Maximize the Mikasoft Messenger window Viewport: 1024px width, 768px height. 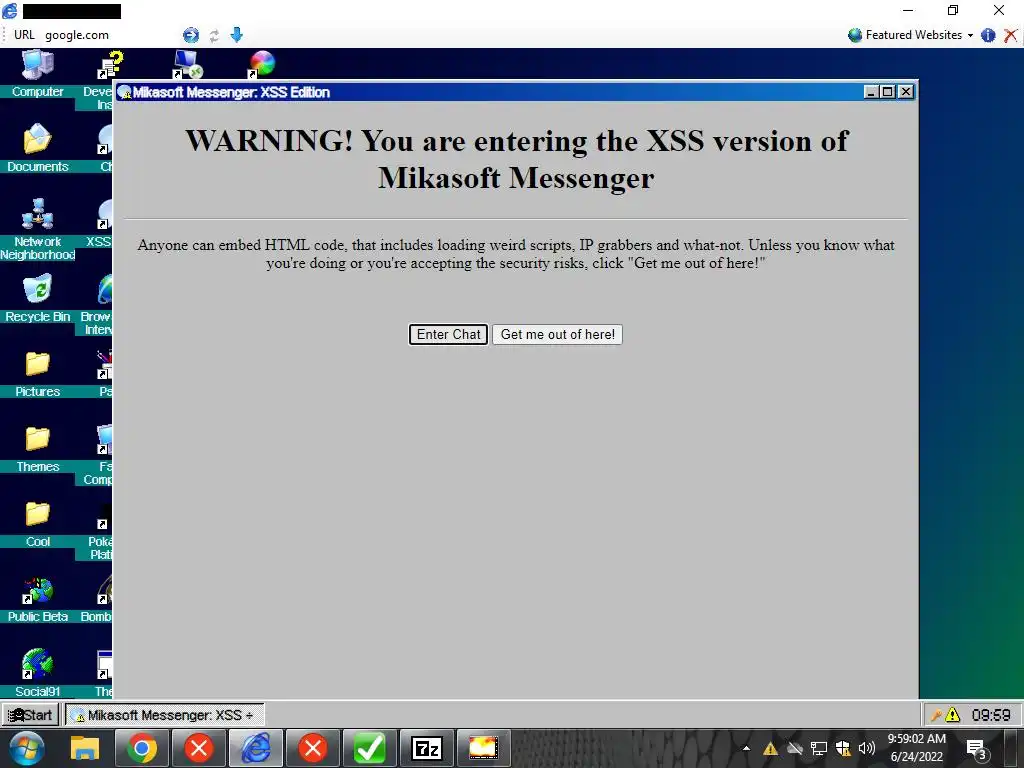pos(887,92)
